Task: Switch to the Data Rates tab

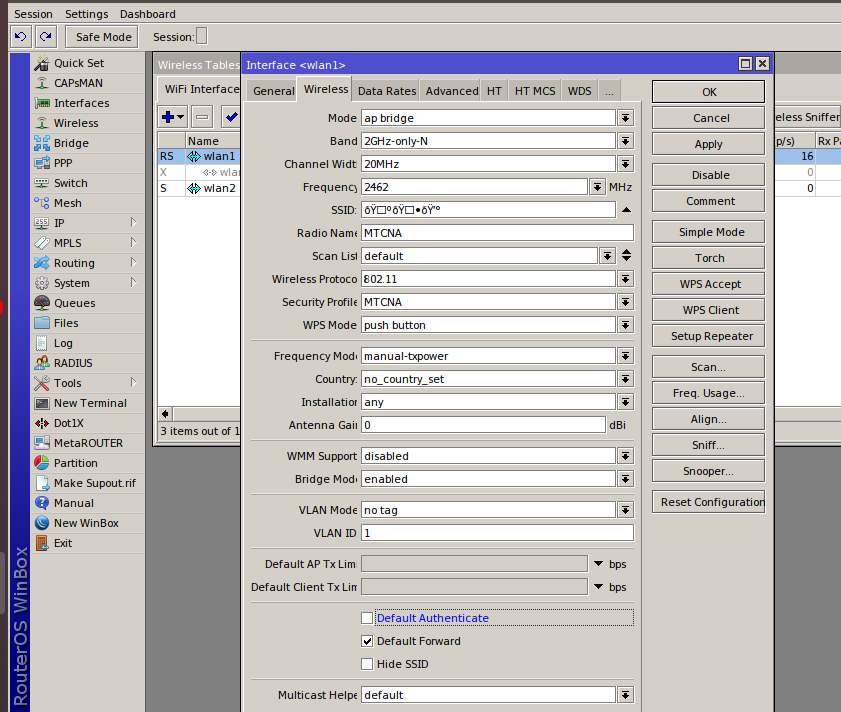Action: (386, 91)
